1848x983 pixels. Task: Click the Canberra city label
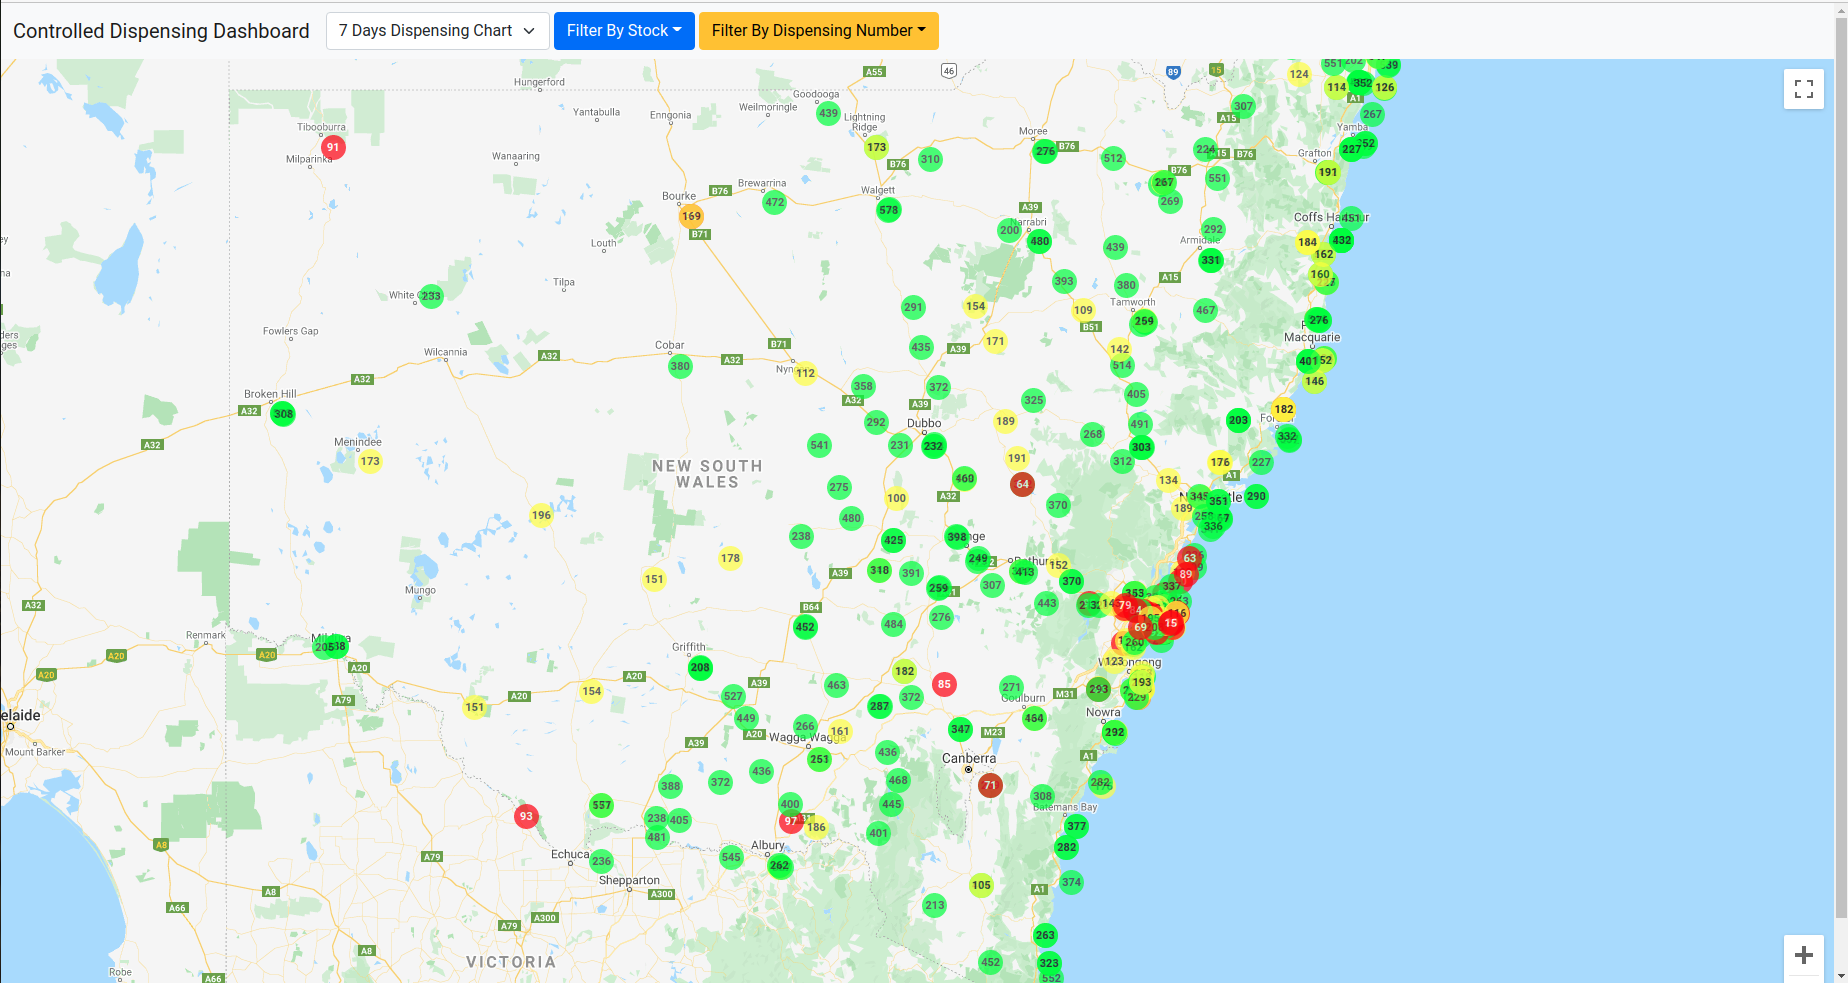[x=969, y=758]
